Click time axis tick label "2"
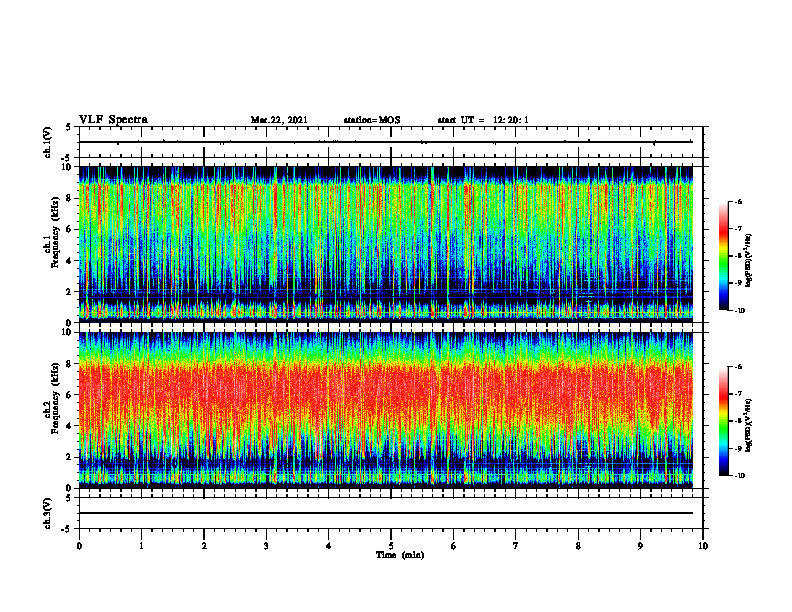The image size is (792, 612). 204,546
